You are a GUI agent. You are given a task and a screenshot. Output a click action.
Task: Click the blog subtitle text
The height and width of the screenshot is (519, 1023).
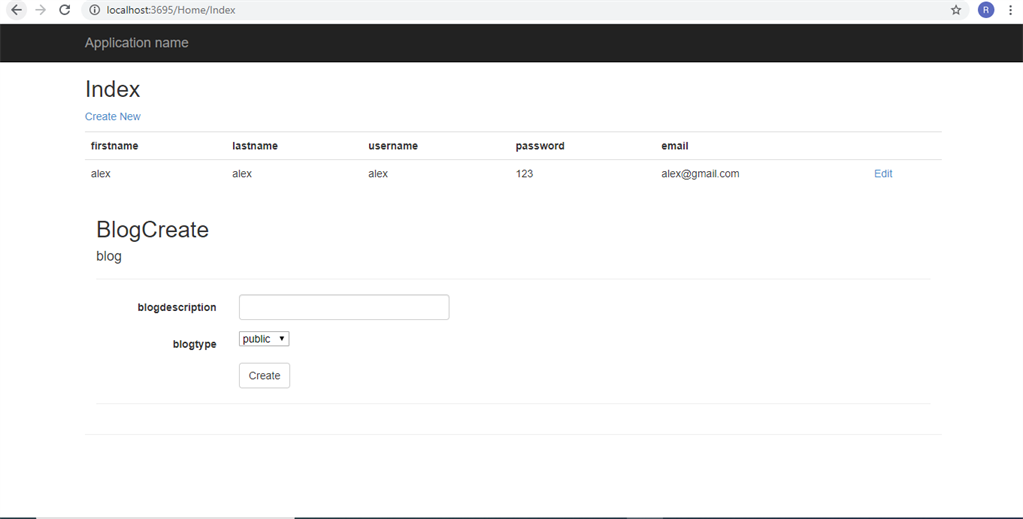point(108,256)
